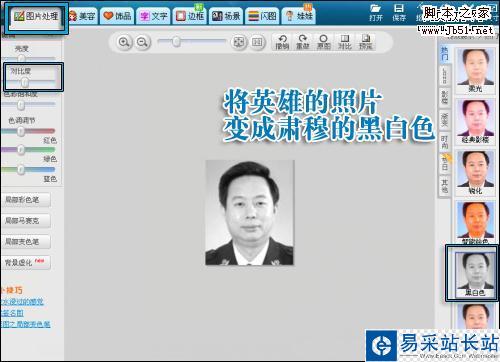Image resolution: width=500 pixels, height=362 pixels.
Task: Click the 原图 original image icon
Action: 323,42
